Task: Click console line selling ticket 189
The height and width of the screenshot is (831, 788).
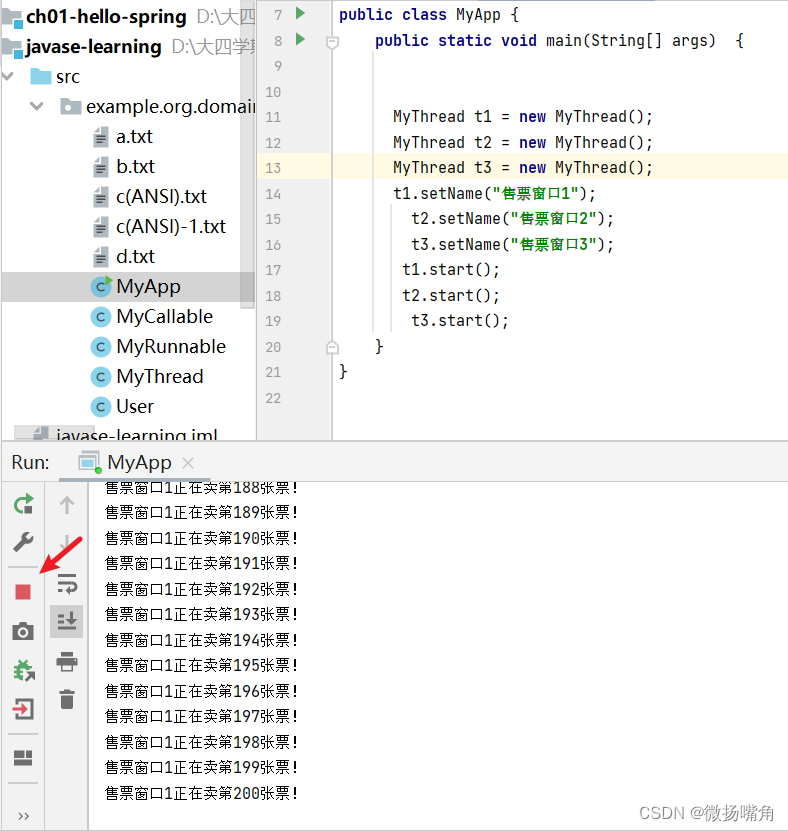Action: 201,512
